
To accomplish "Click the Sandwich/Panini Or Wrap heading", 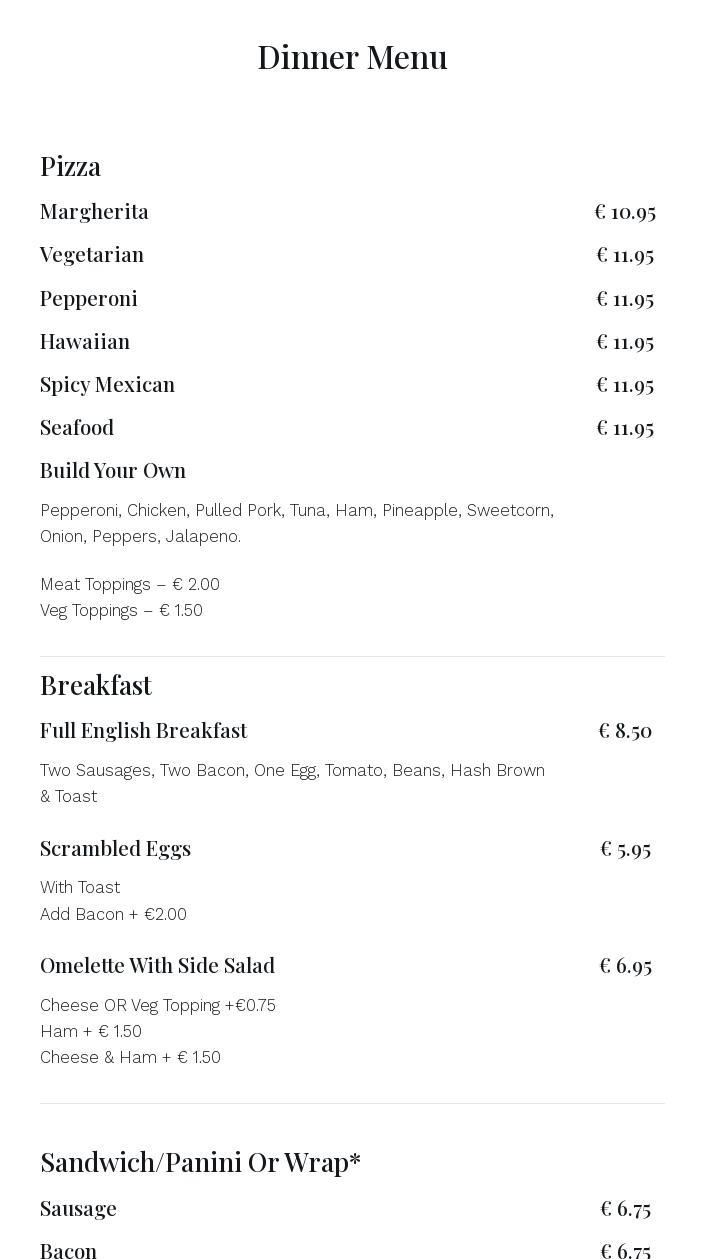I will click(x=200, y=1162).
